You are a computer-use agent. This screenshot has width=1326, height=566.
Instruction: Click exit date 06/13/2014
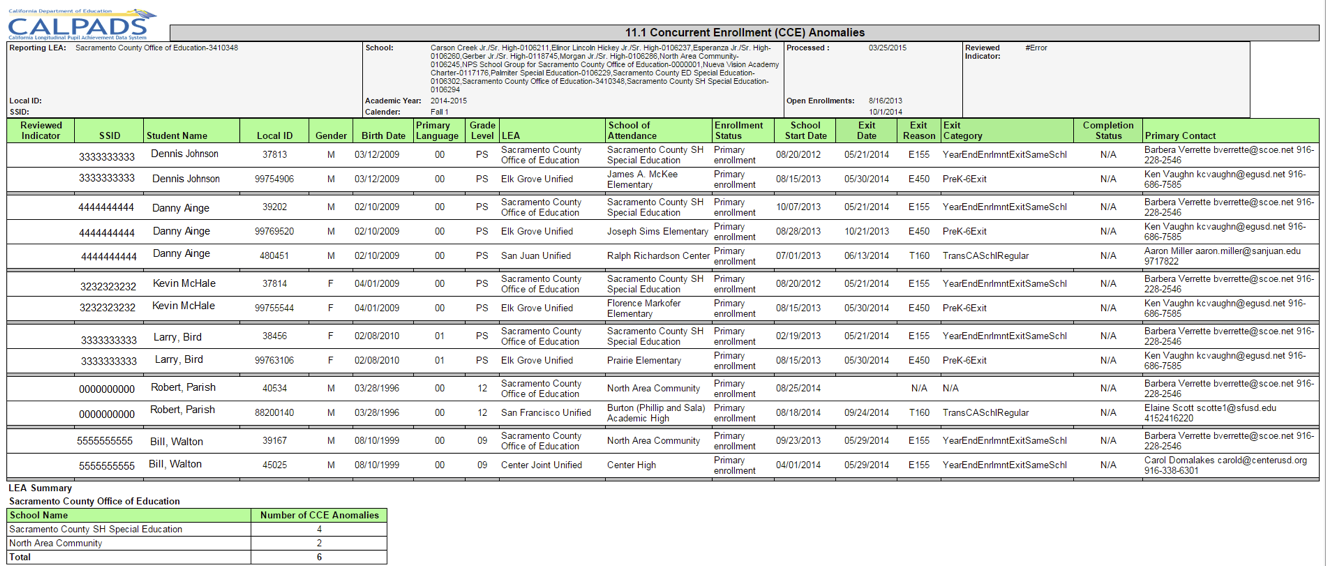[x=866, y=255]
